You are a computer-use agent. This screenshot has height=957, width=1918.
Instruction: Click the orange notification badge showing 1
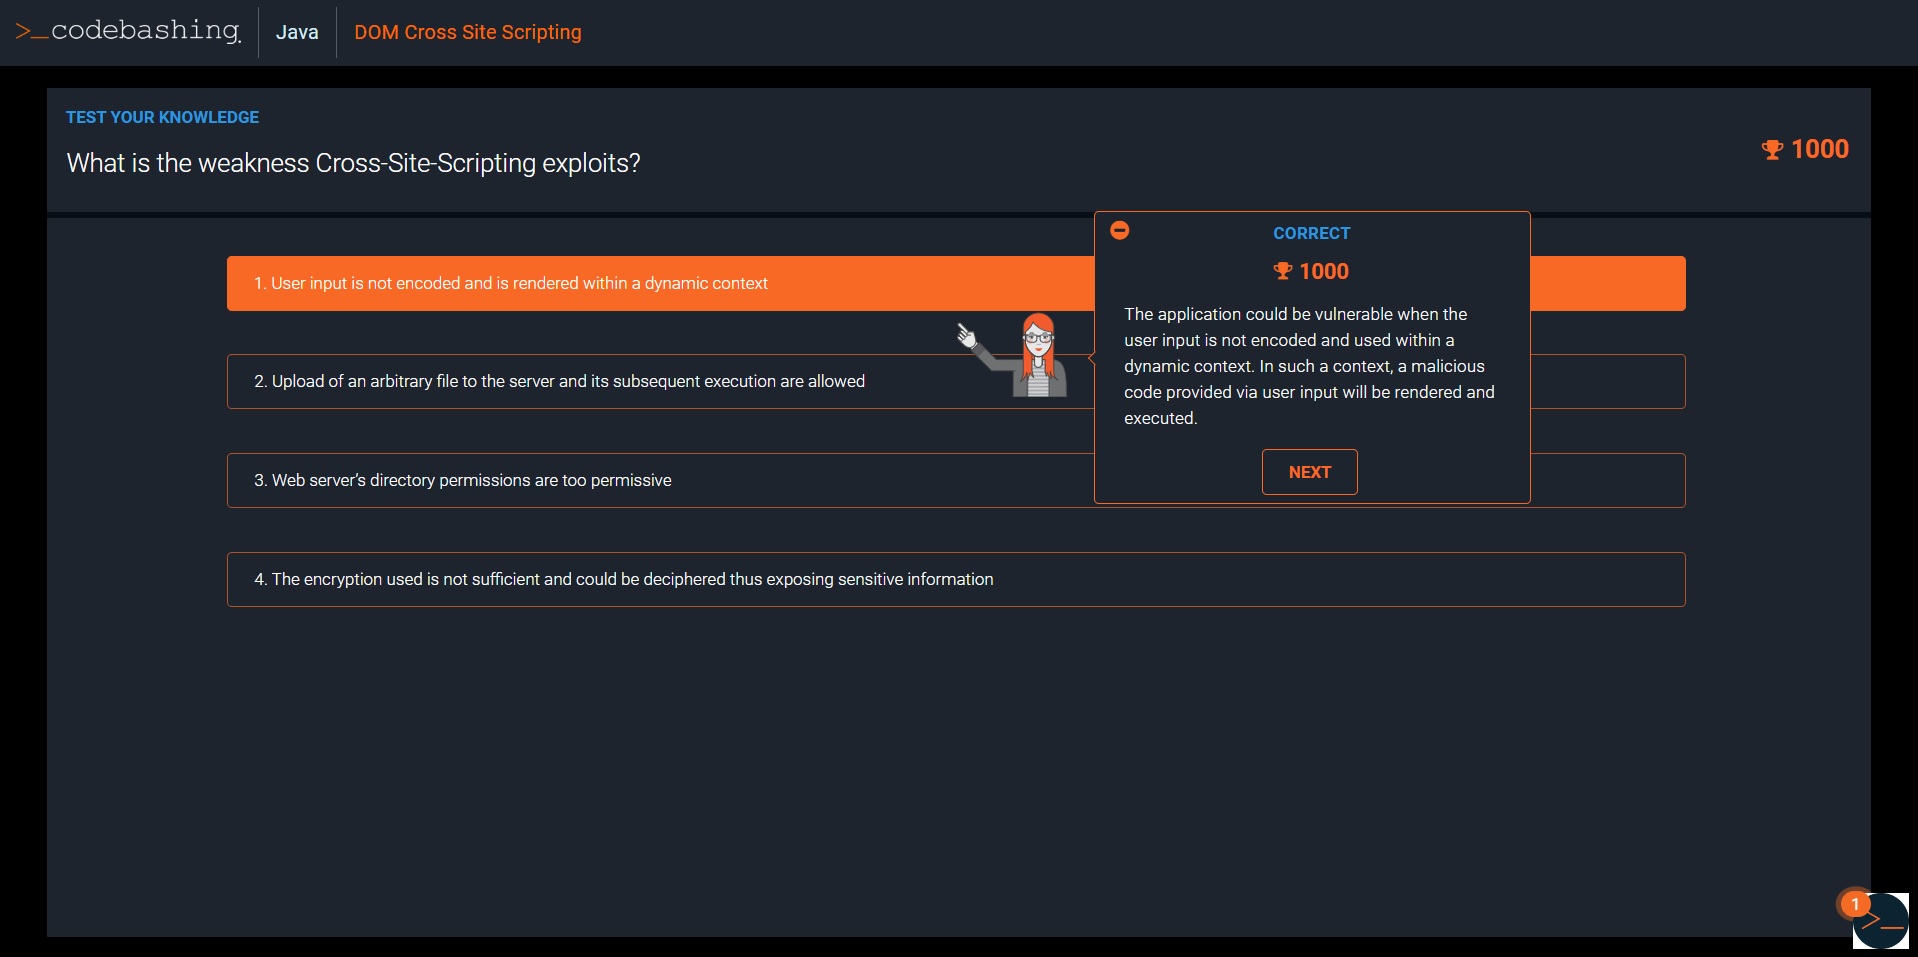[1857, 902]
